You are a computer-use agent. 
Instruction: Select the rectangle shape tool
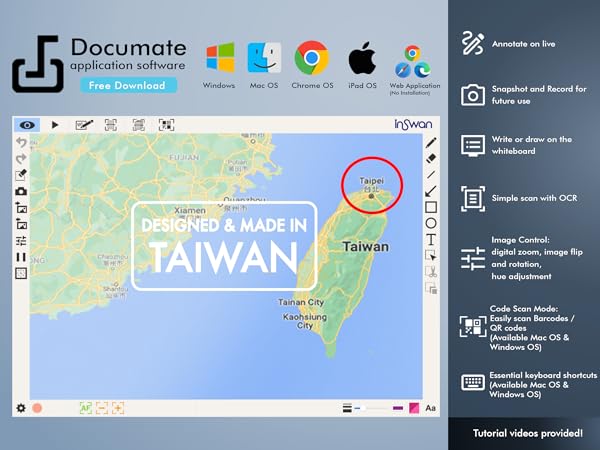pos(431,207)
